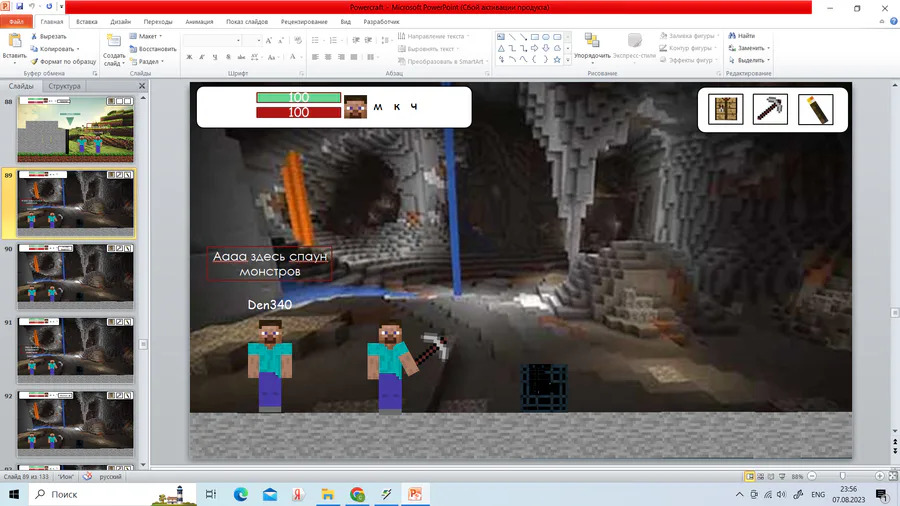The width and height of the screenshot is (900, 506).
Task: Click Создать слайд new slide icon
Action: (x=114, y=41)
